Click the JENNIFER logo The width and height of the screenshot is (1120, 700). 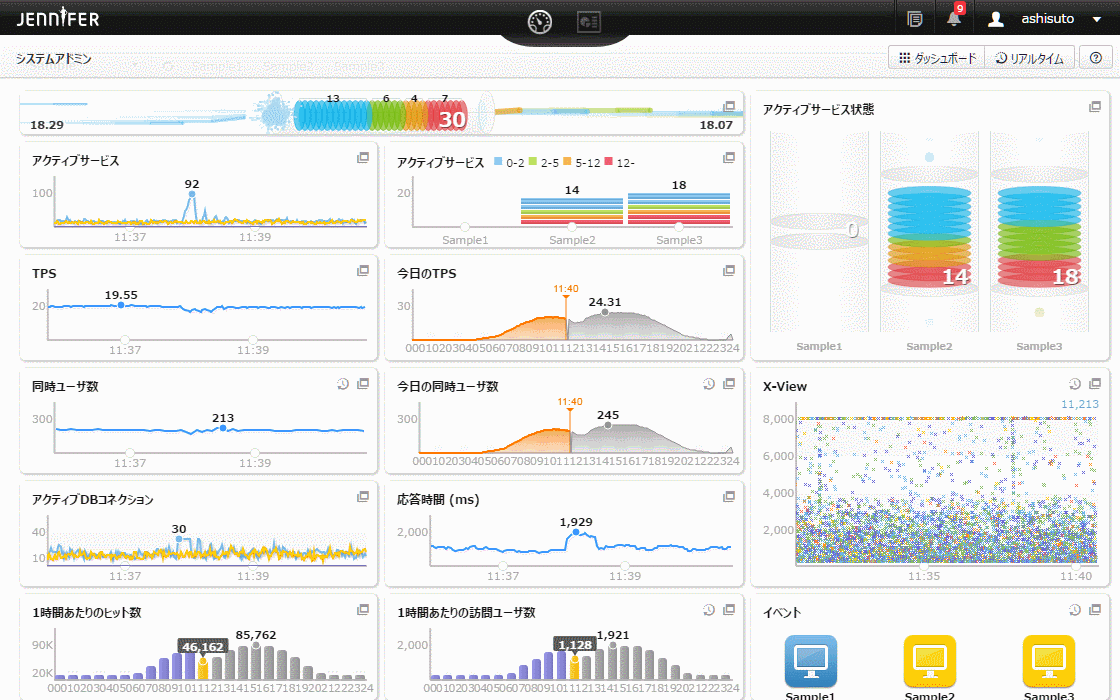(x=58, y=19)
